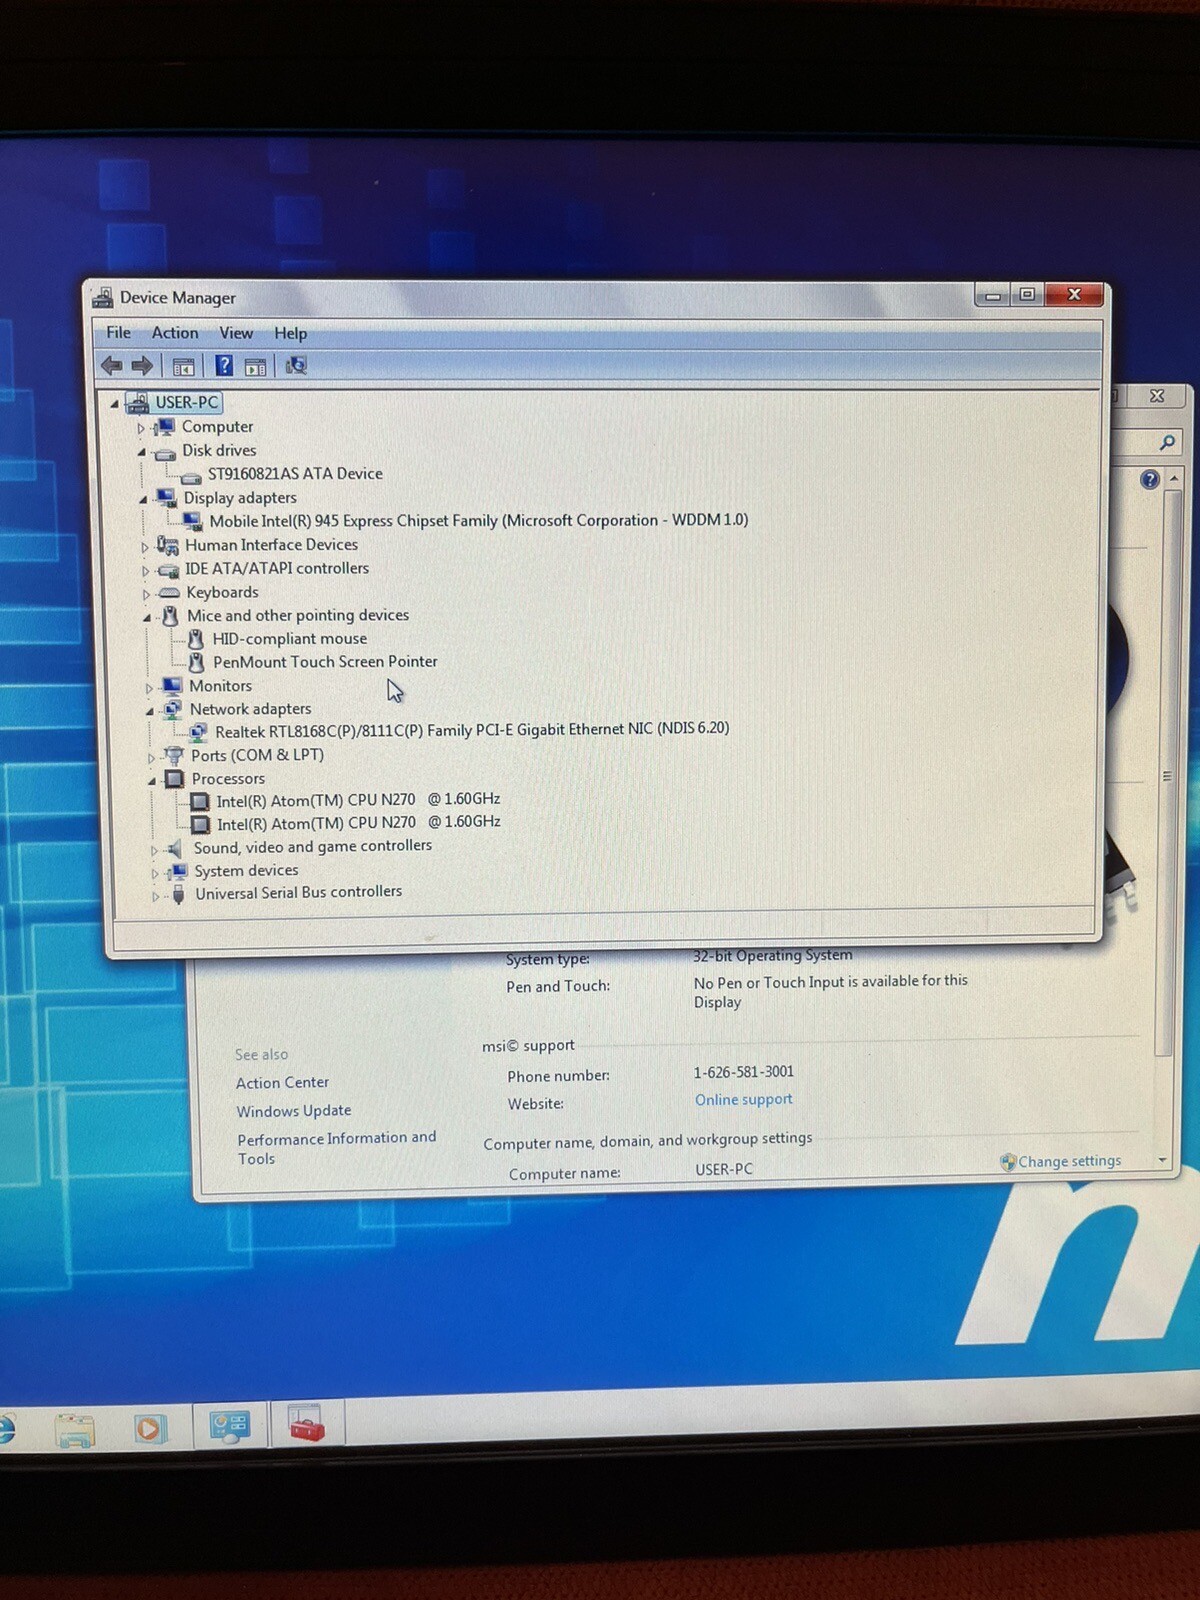Click the HID-compliant mouse device icon

tap(196, 639)
